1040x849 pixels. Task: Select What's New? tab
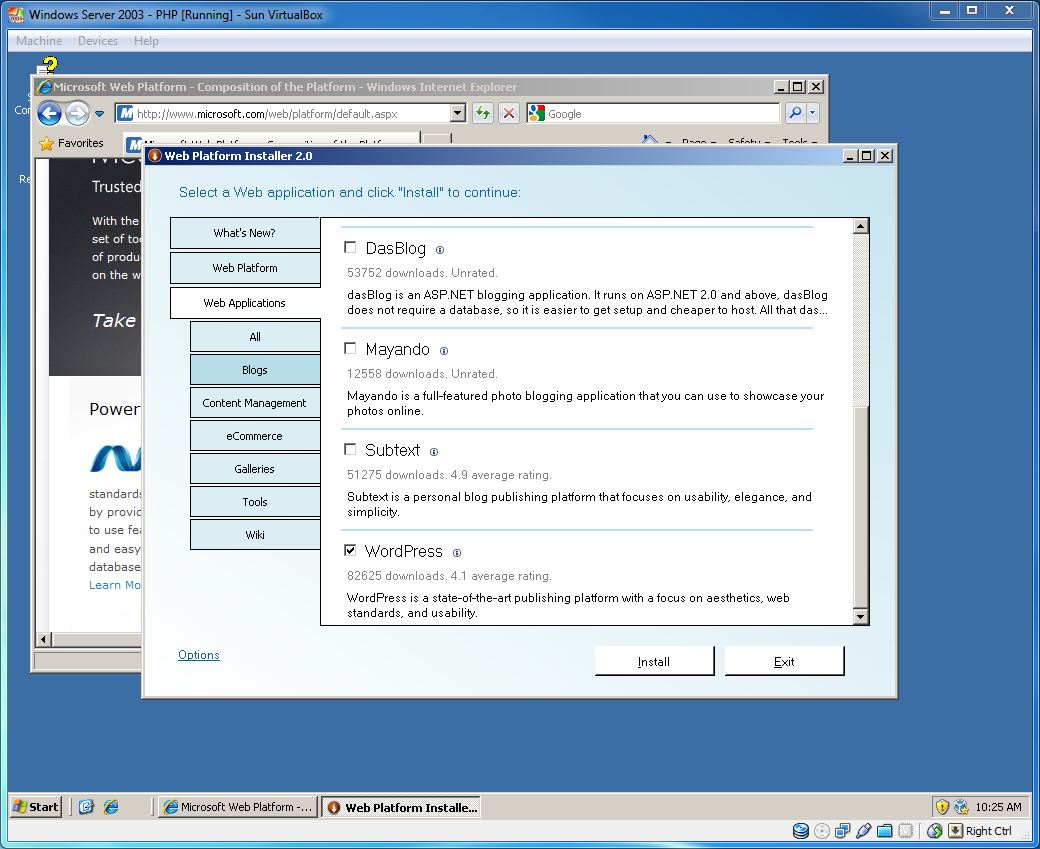pyautogui.click(x=245, y=233)
